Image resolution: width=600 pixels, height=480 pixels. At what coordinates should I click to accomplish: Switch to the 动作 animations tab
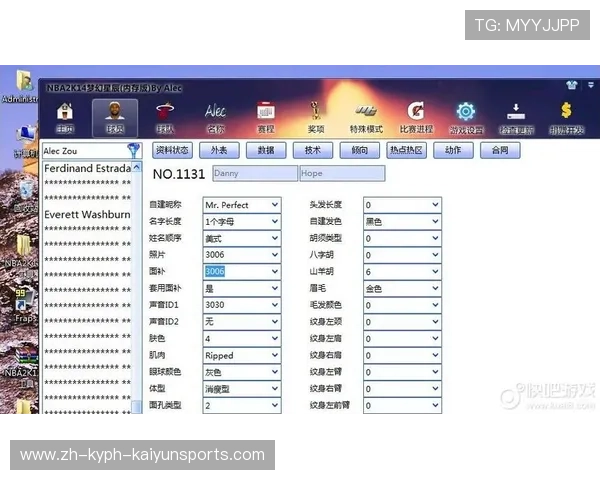click(453, 150)
